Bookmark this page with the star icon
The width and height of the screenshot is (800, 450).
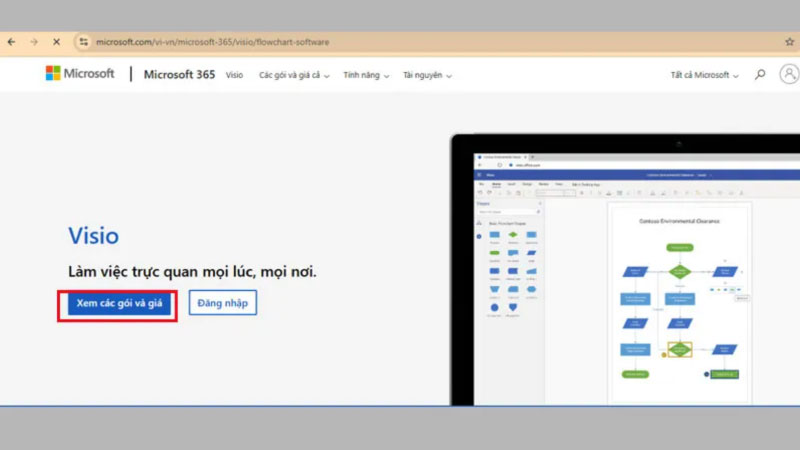pyautogui.click(x=789, y=42)
